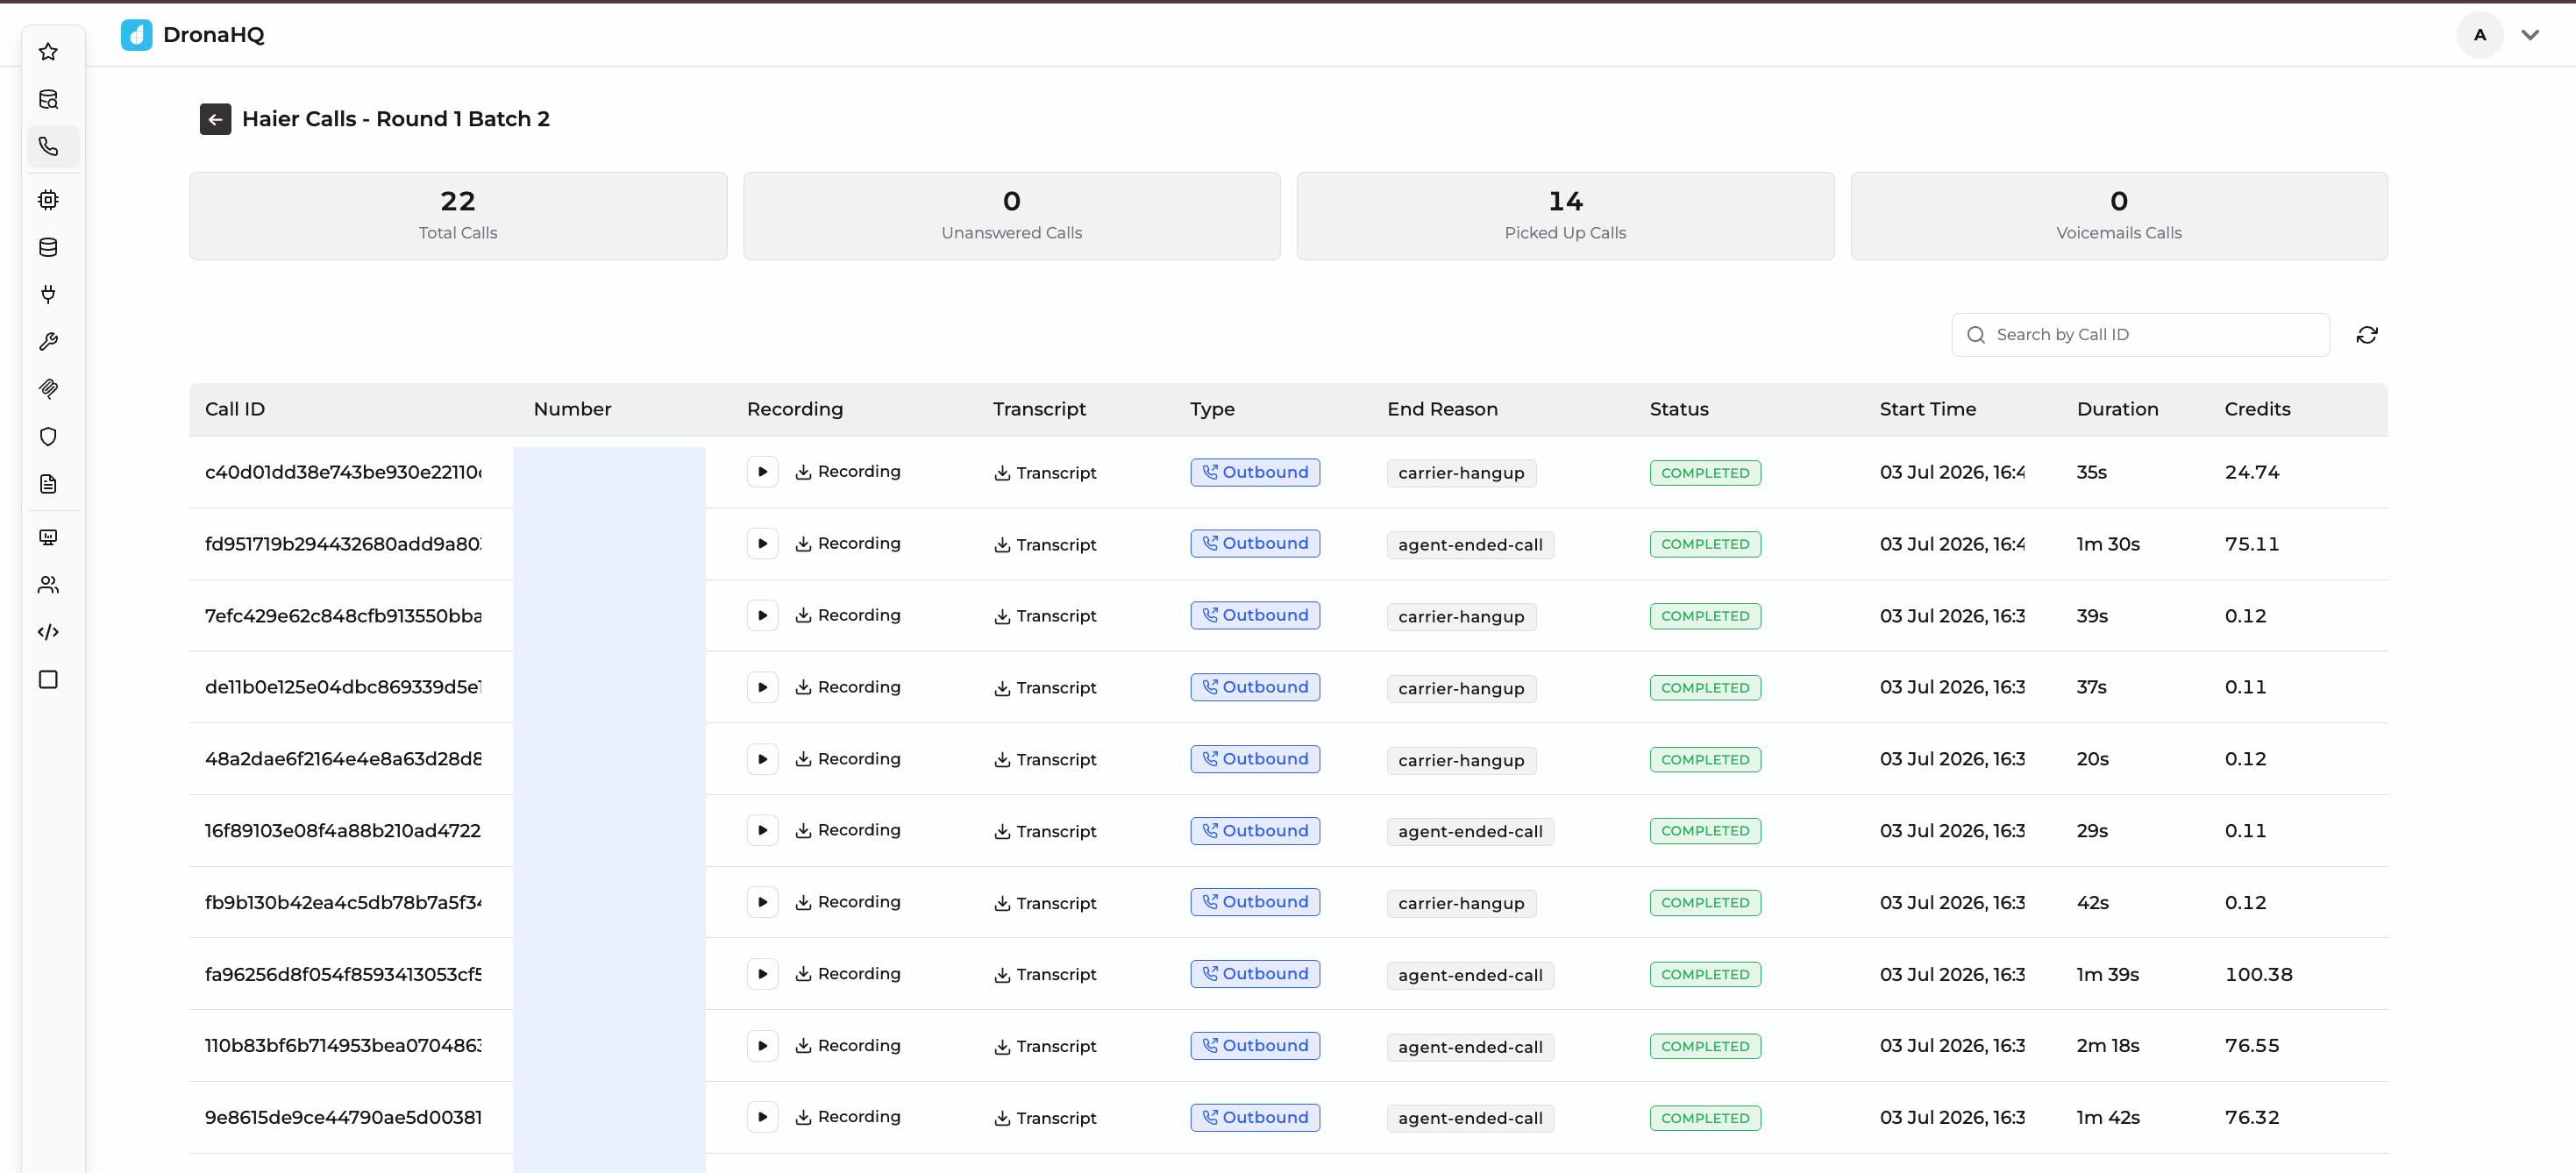Download Transcript for the 1m 42s call
Image resolution: width=2576 pixels, height=1173 pixels.
tap(1045, 1118)
